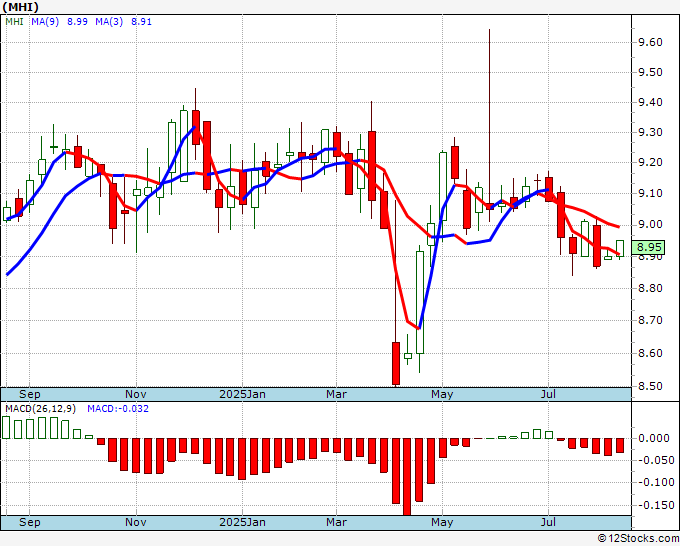This screenshot has height=546, width=680.
Task: Click Sep on the price chart date axis
Action: pos(29,394)
